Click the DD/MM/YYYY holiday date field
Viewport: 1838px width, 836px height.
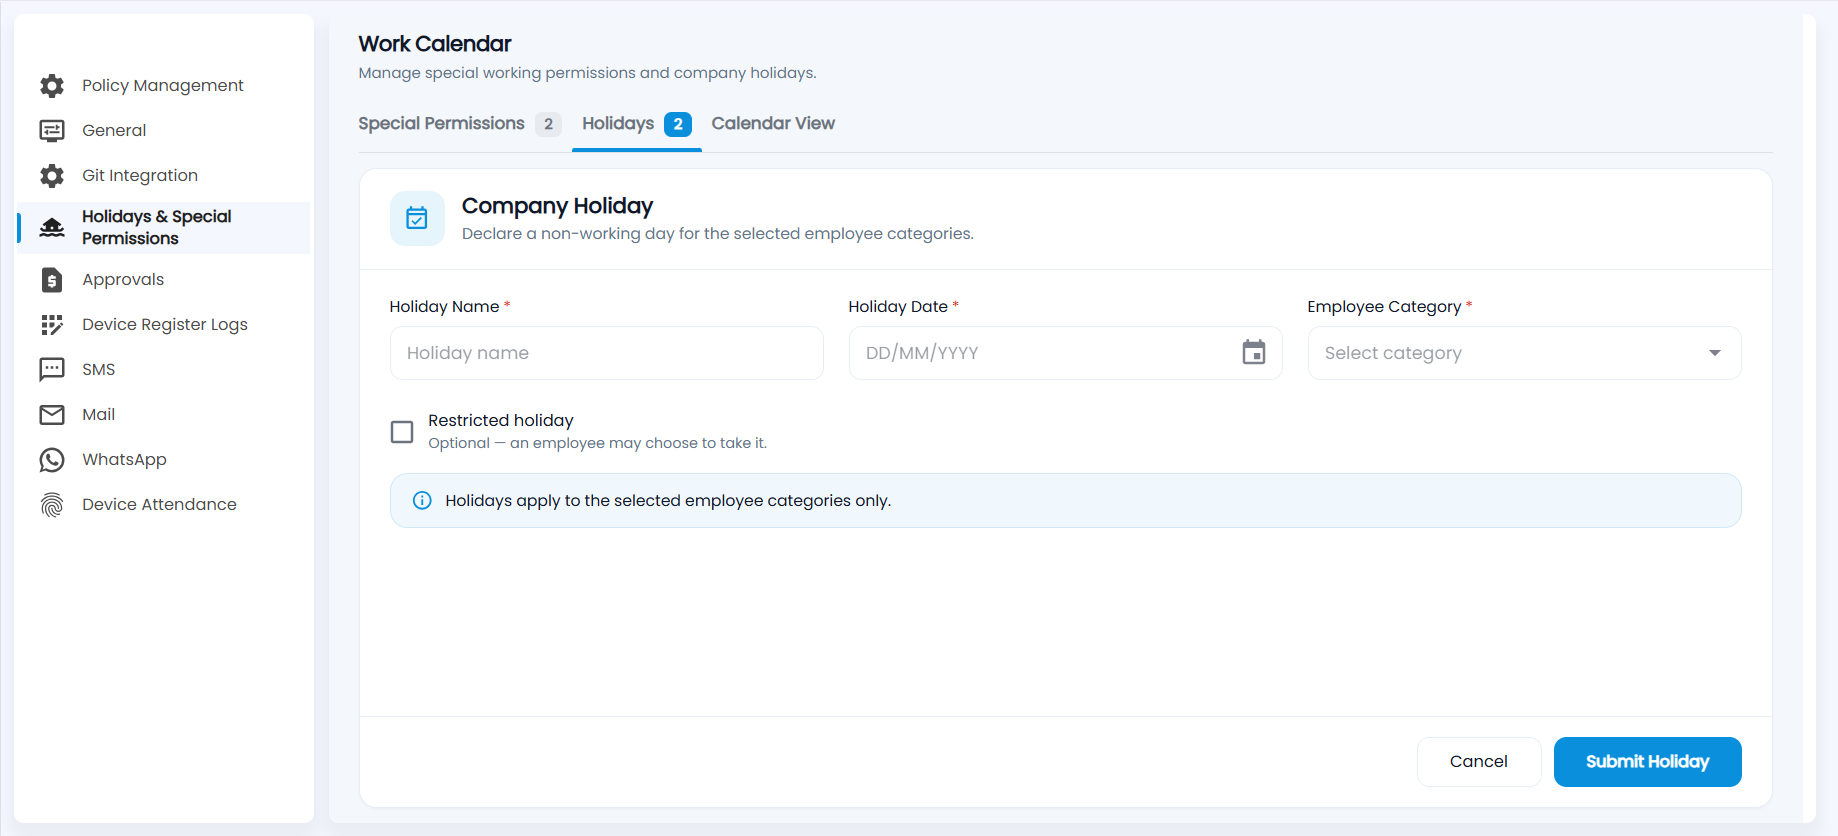pyautogui.click(x=1065, y=353)
